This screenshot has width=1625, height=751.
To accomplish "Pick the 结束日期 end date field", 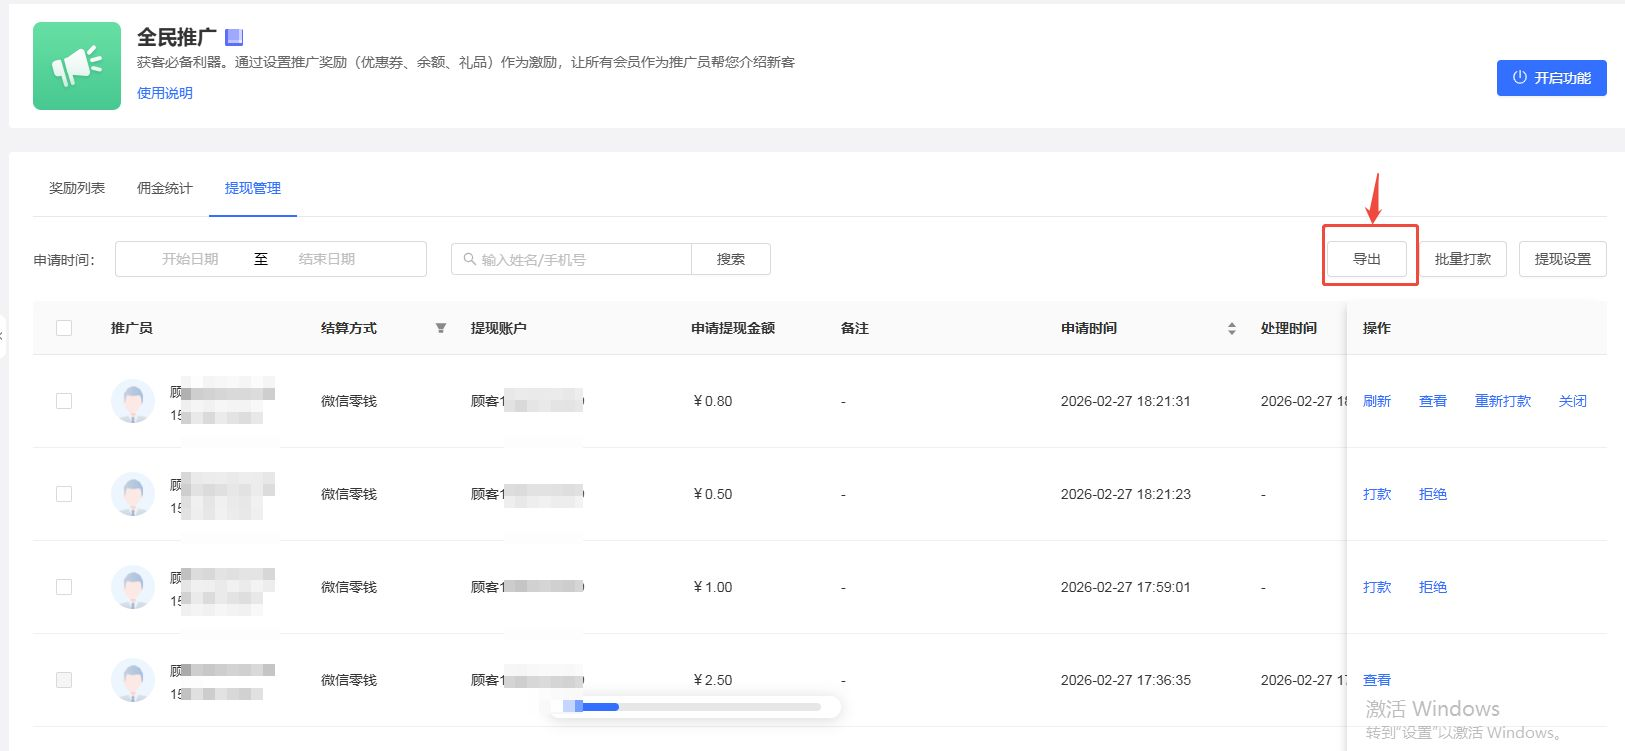I will tap(327, 259).
